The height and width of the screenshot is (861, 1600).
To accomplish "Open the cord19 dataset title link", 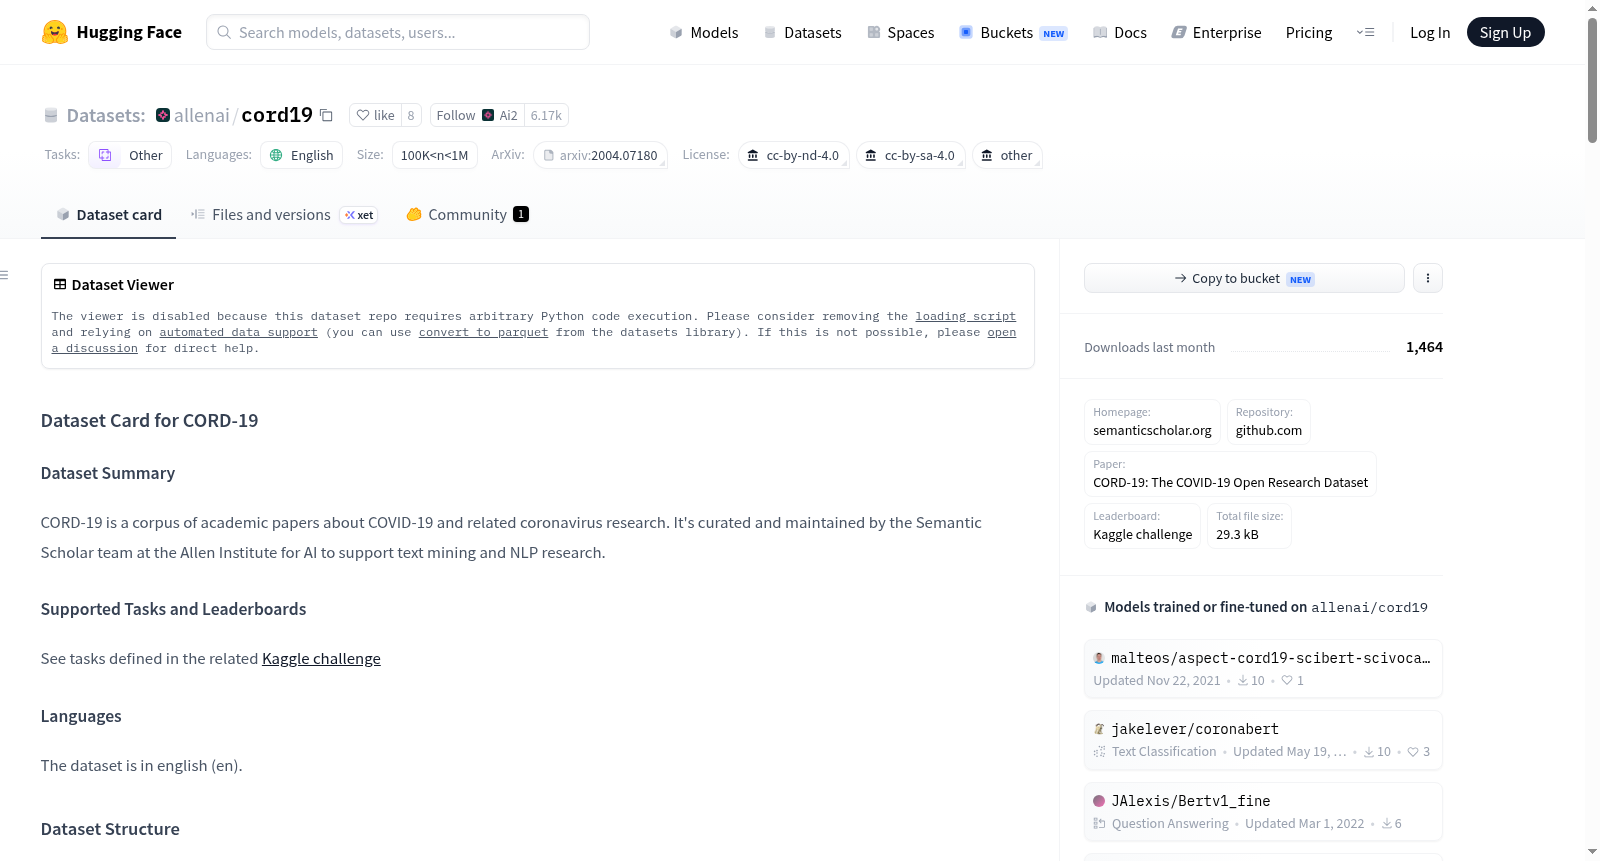I will [x=277, y=115].
